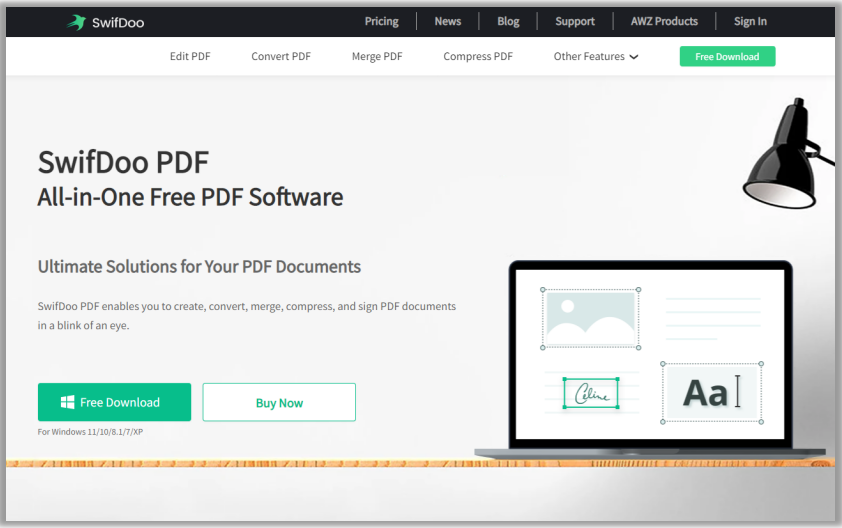Click the SwifDoo bird logo icon
Screen dimensions: 842x528
tap(77, 22)
